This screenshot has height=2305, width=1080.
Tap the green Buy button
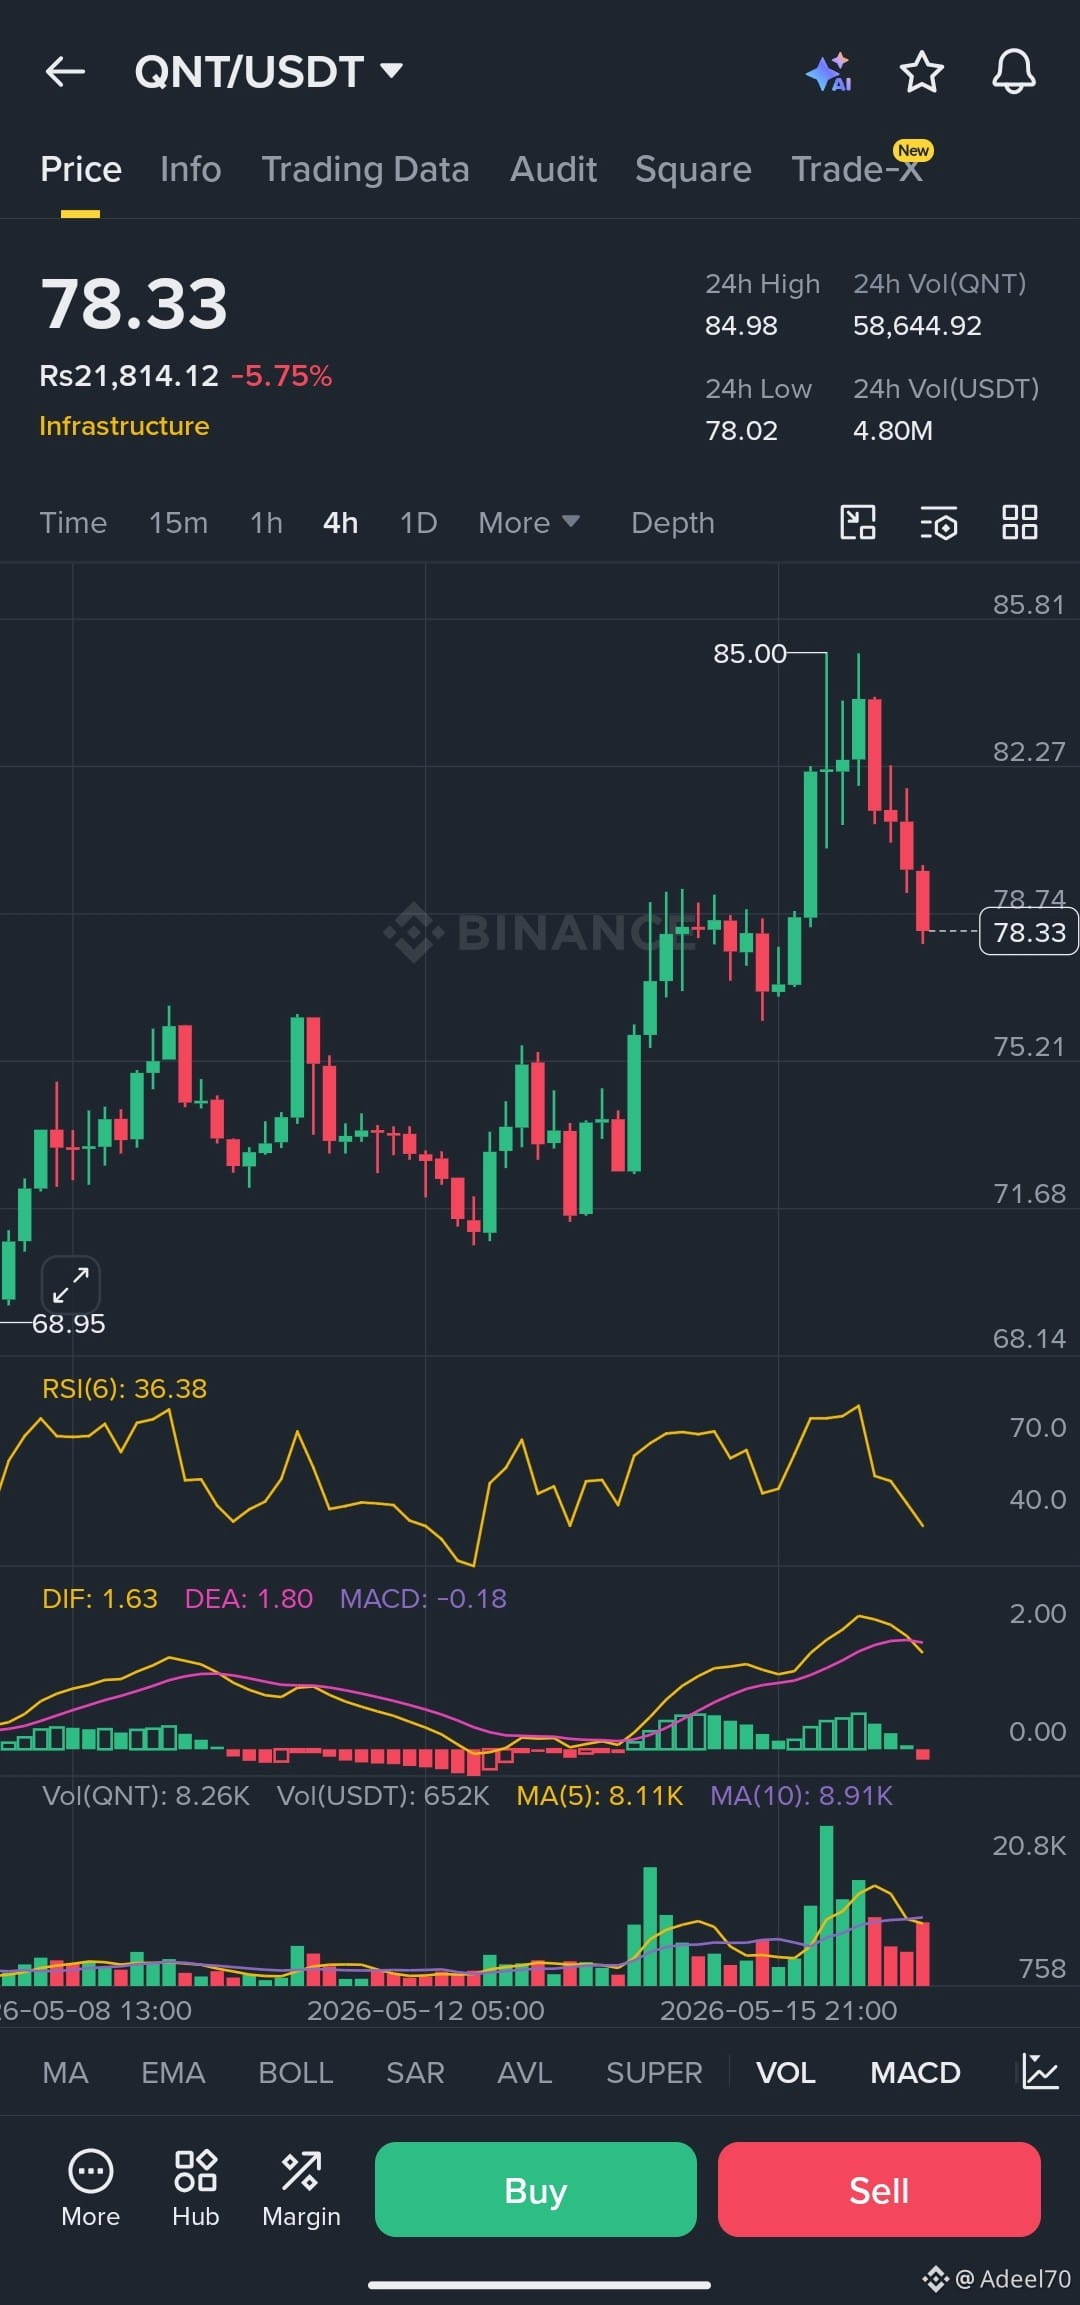pyautogui.click(x=536, y=2189)
